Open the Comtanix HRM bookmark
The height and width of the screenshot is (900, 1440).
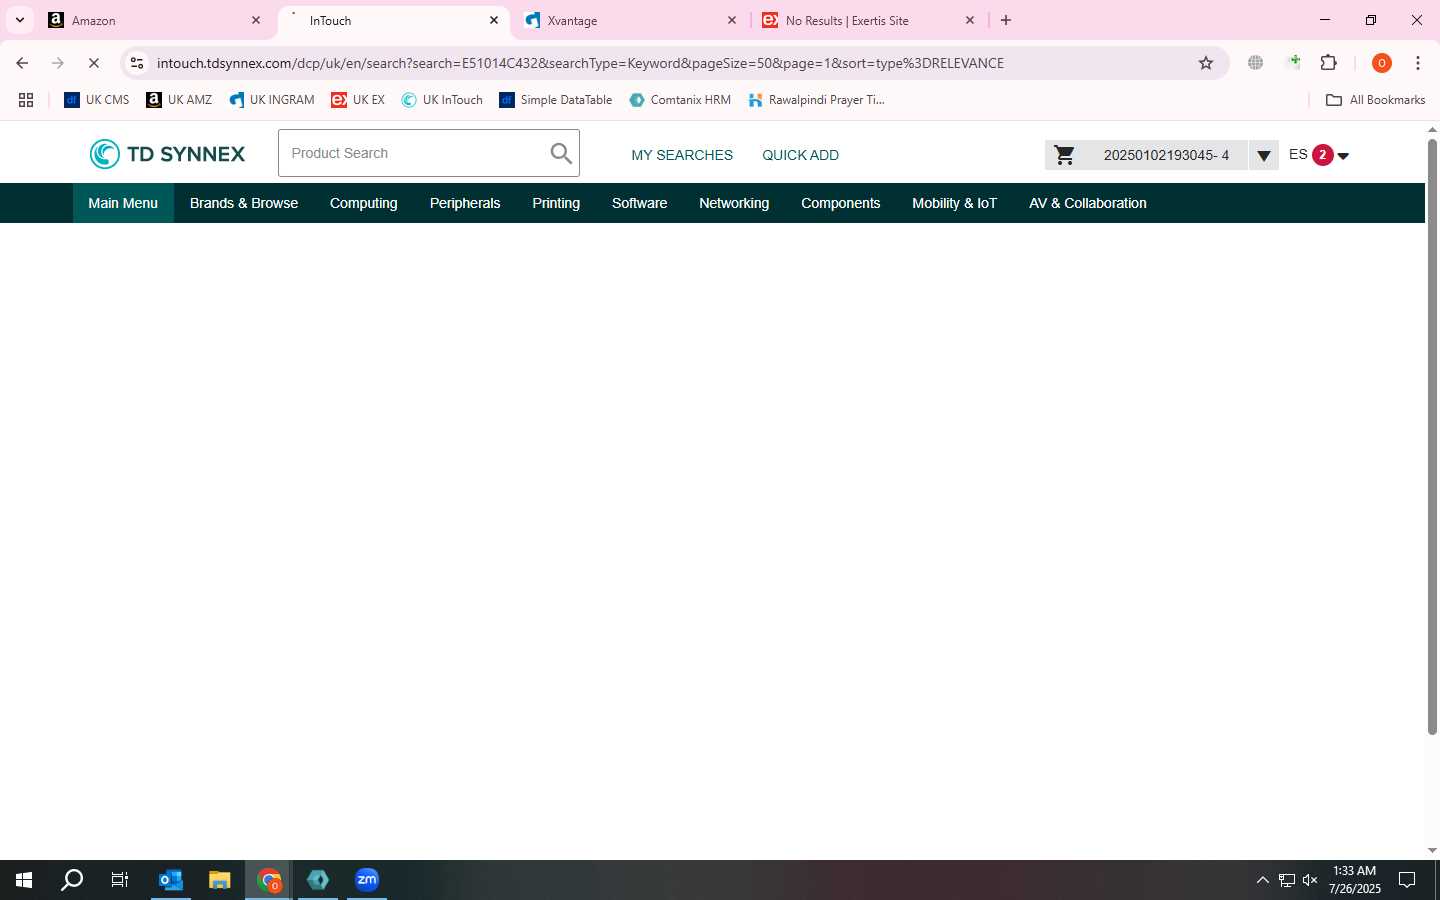[x=680, y=100]
